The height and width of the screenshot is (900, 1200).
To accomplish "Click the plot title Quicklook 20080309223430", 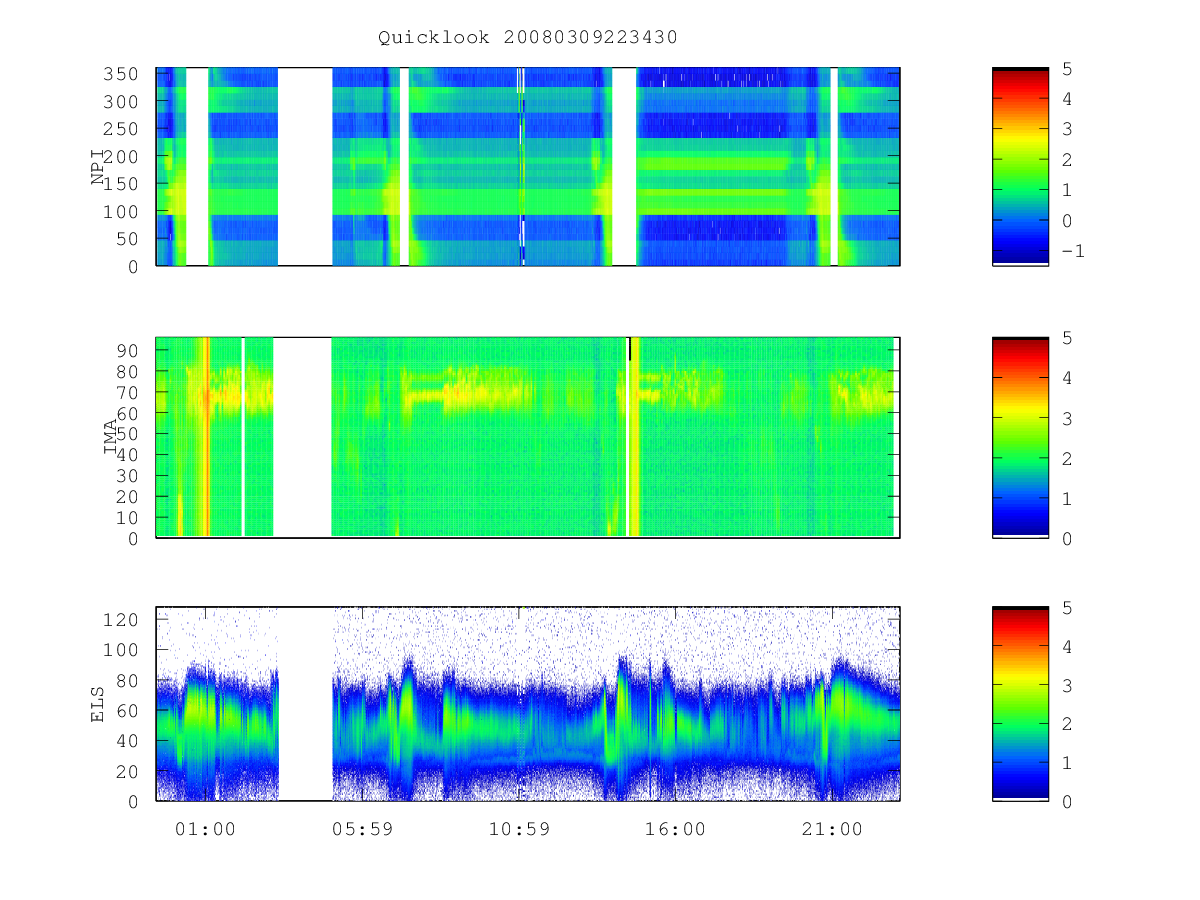I will [x=528, y=37].
